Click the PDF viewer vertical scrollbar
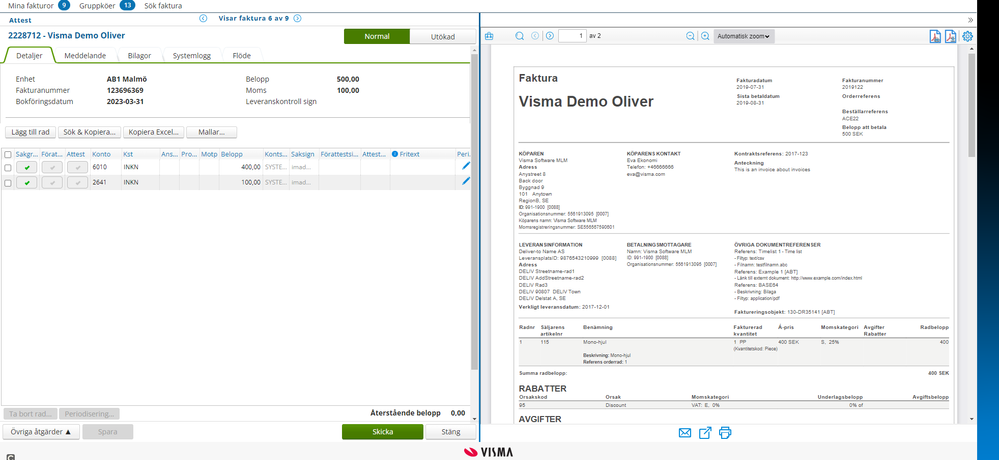999x460 pixels. point(971,105)
